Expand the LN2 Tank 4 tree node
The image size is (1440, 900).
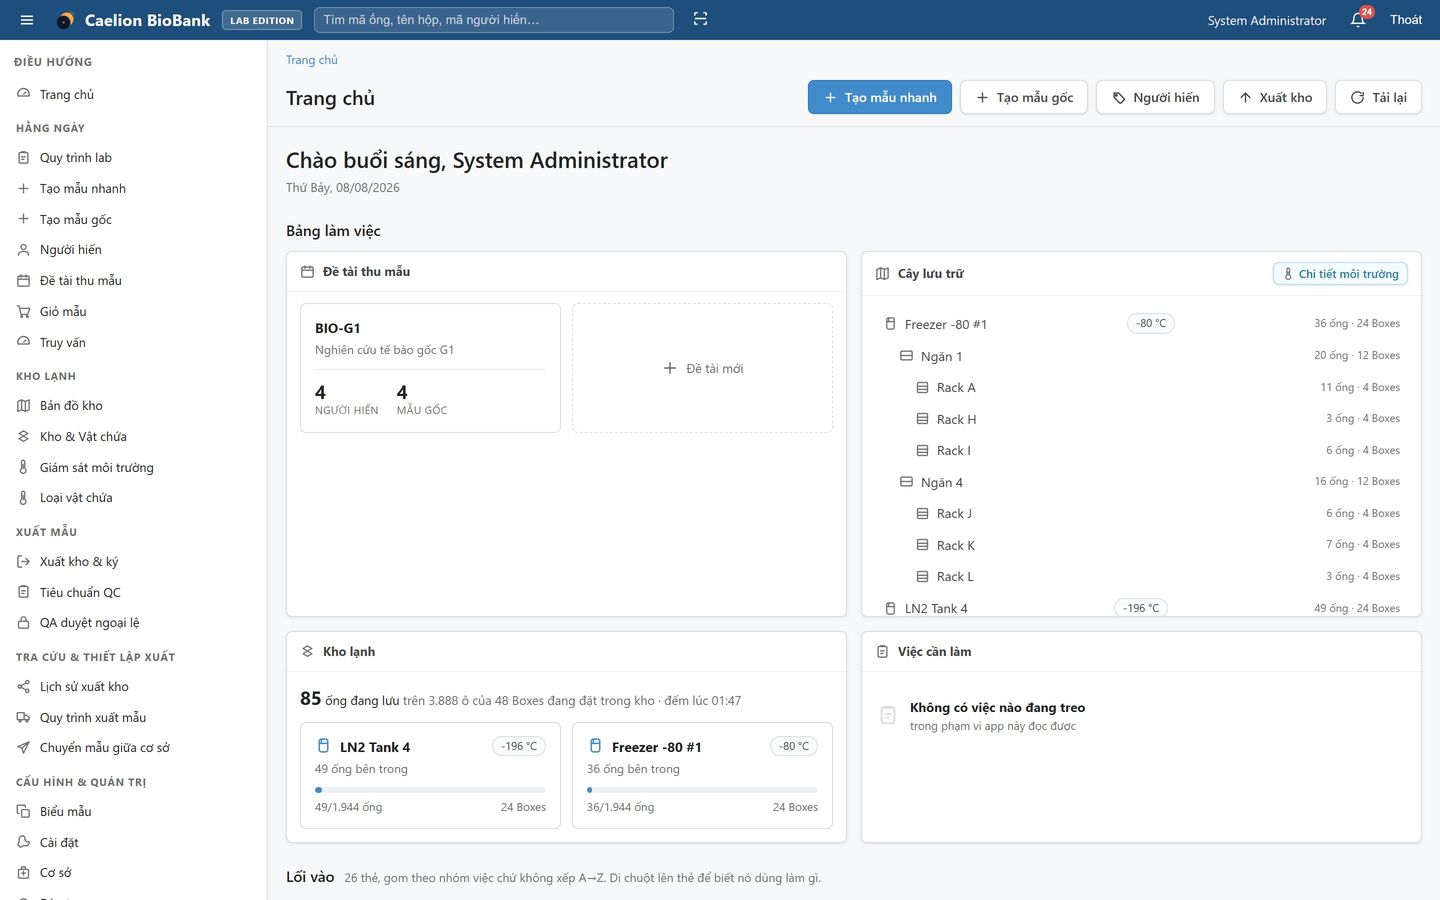[x=1141, y=607]
